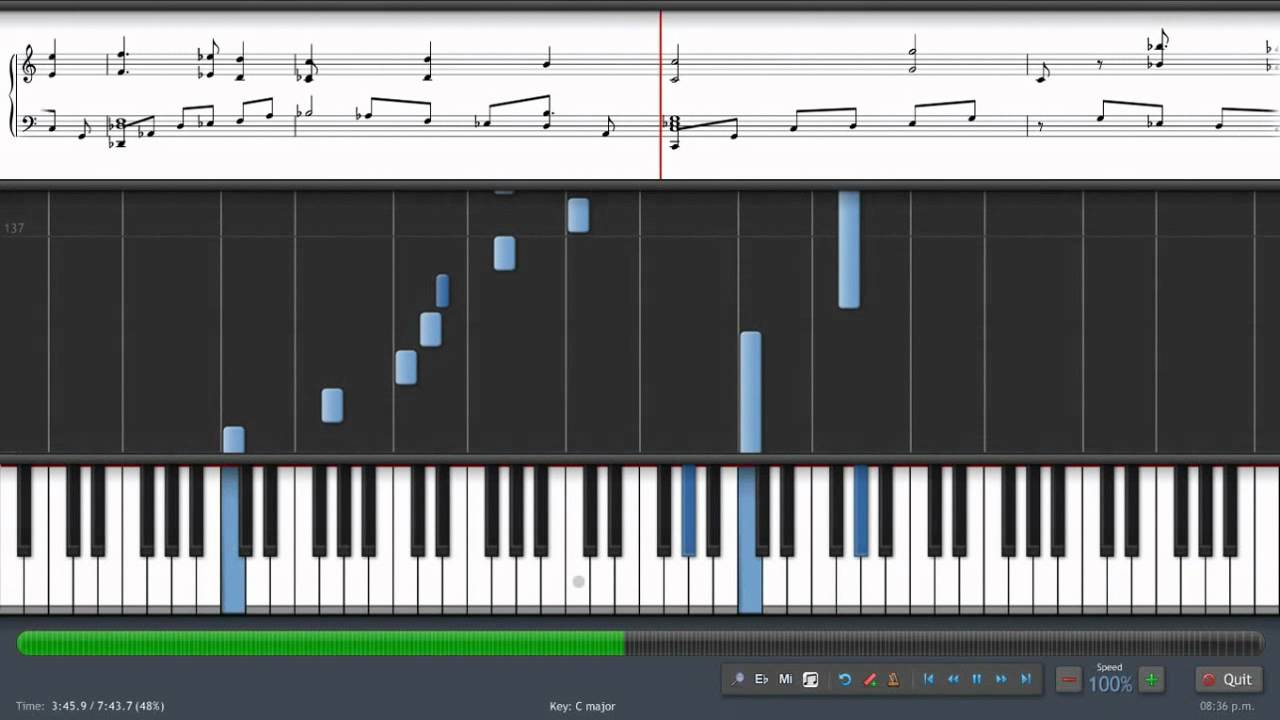
Task: Click the treble clef in the sheet music
Action: tap(27, 64)
